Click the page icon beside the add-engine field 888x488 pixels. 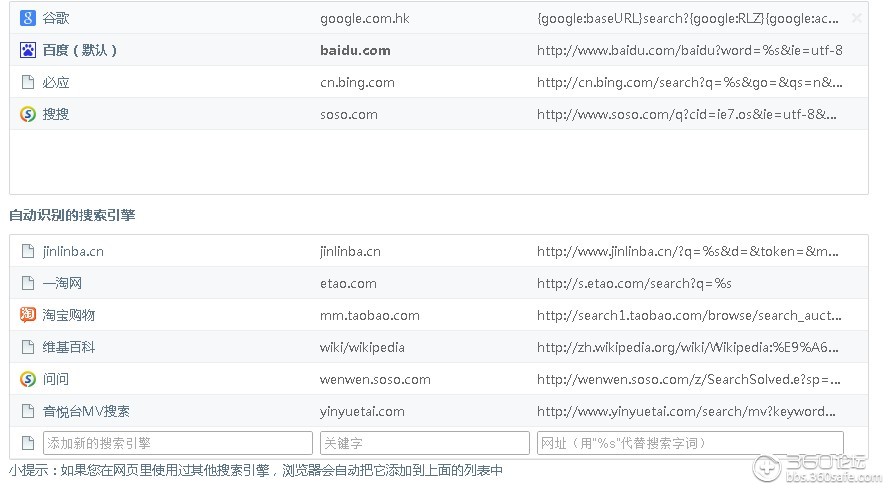(x=28, y=443)
